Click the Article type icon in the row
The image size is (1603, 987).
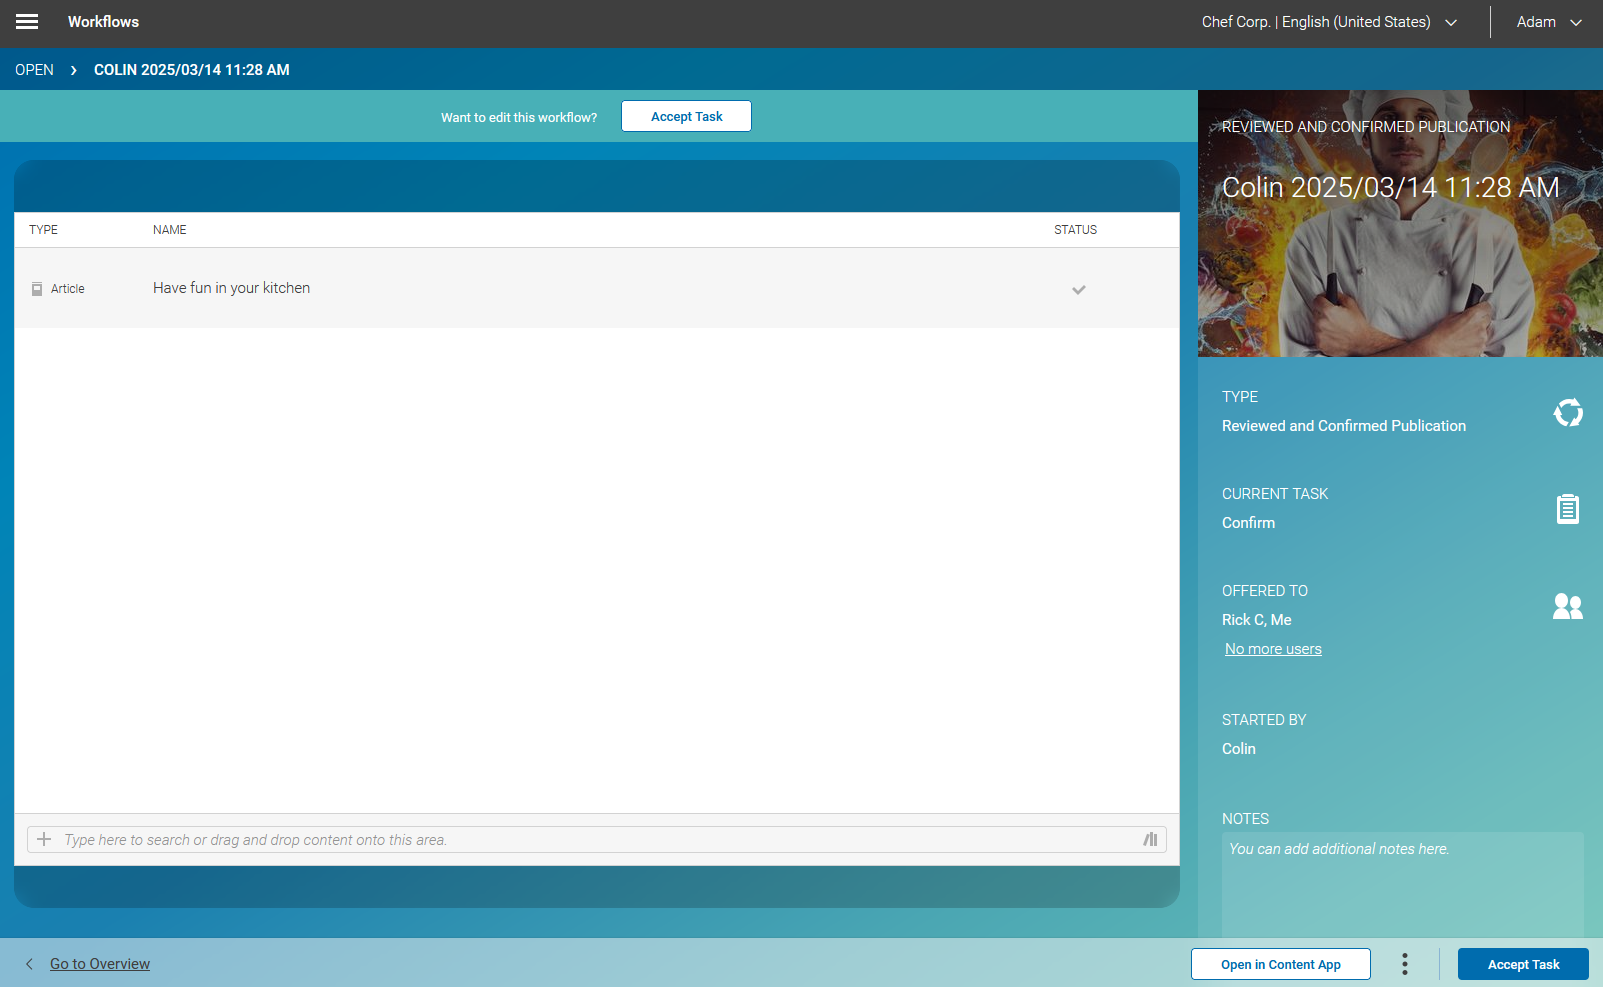36,288
